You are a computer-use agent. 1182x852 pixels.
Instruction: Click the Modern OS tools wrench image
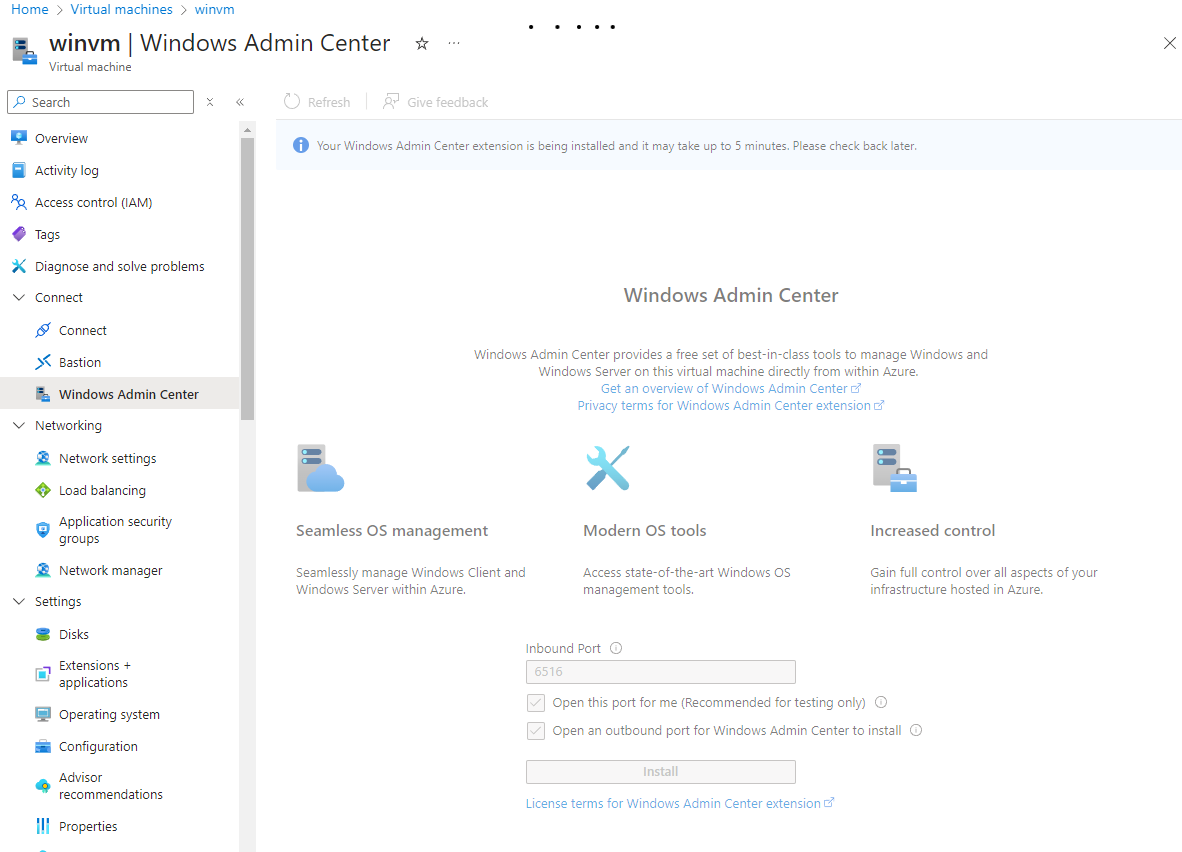(608, 468)
